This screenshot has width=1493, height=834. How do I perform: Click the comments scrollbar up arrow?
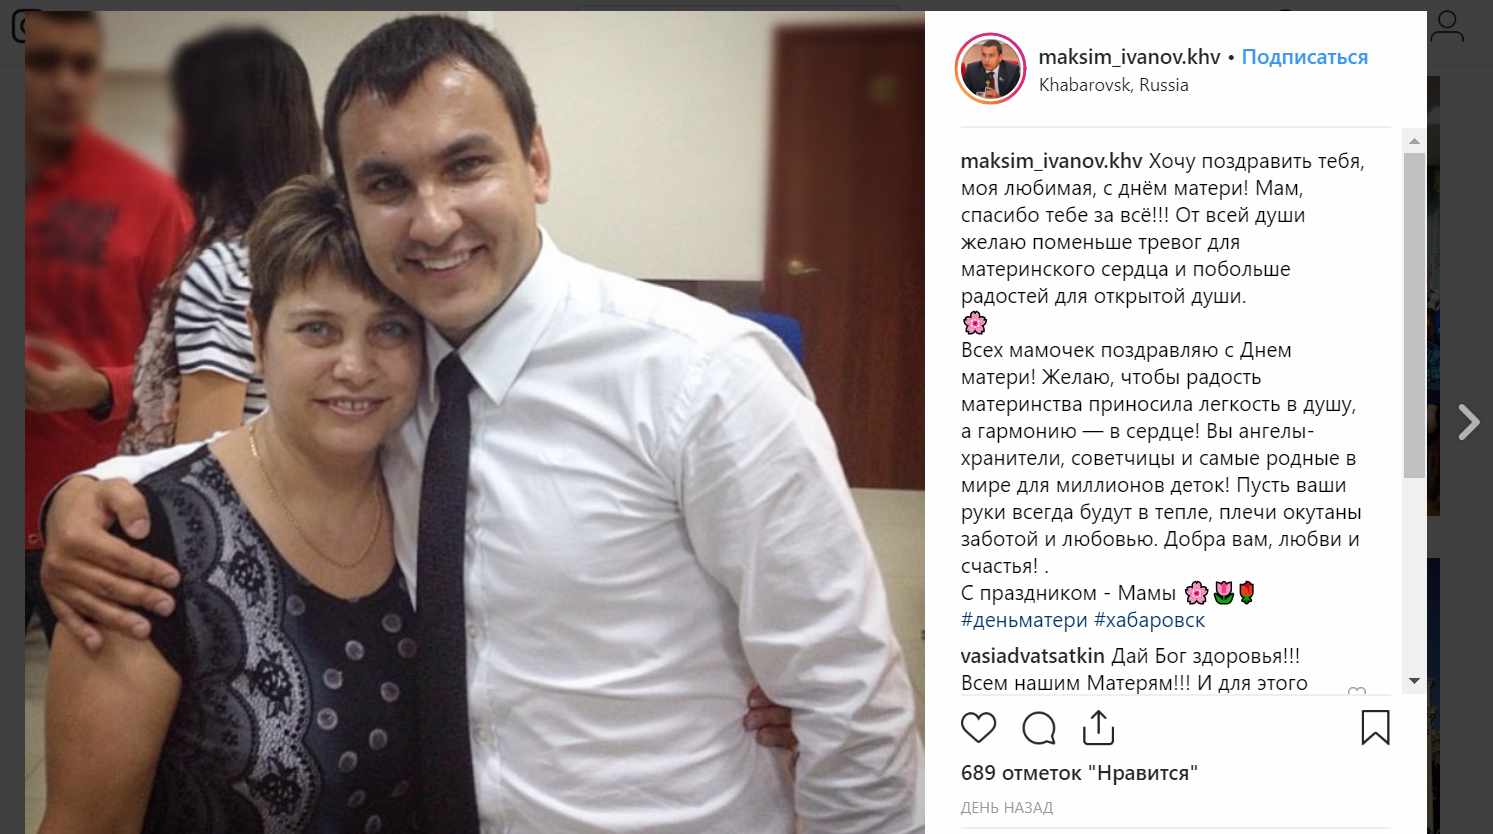[1414, 141]
